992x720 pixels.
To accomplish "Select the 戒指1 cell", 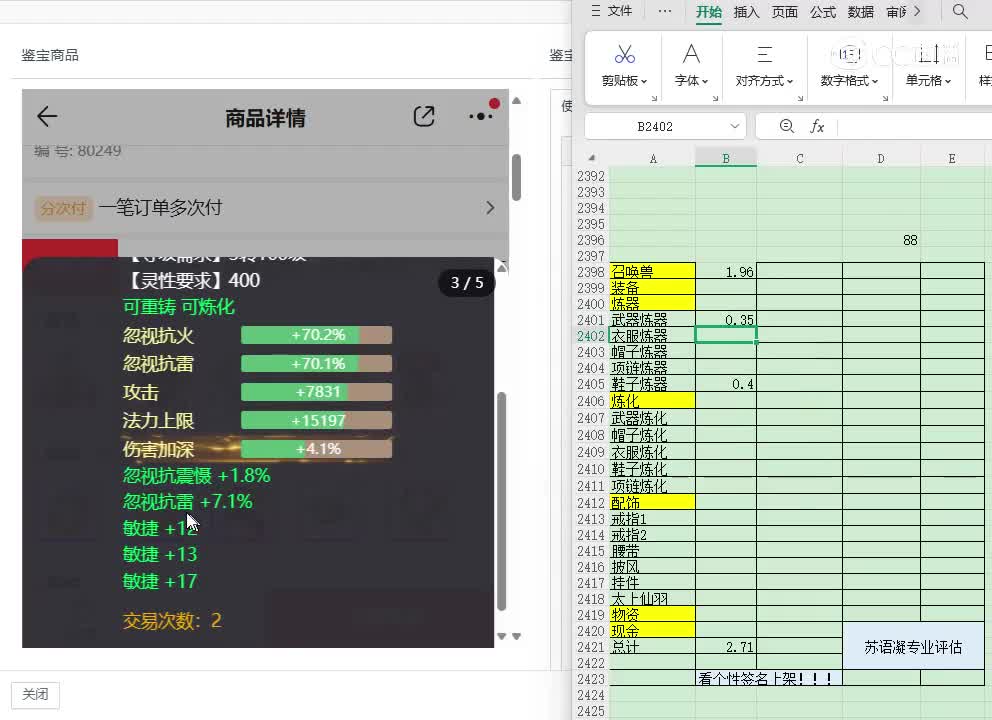I will 652,519.
